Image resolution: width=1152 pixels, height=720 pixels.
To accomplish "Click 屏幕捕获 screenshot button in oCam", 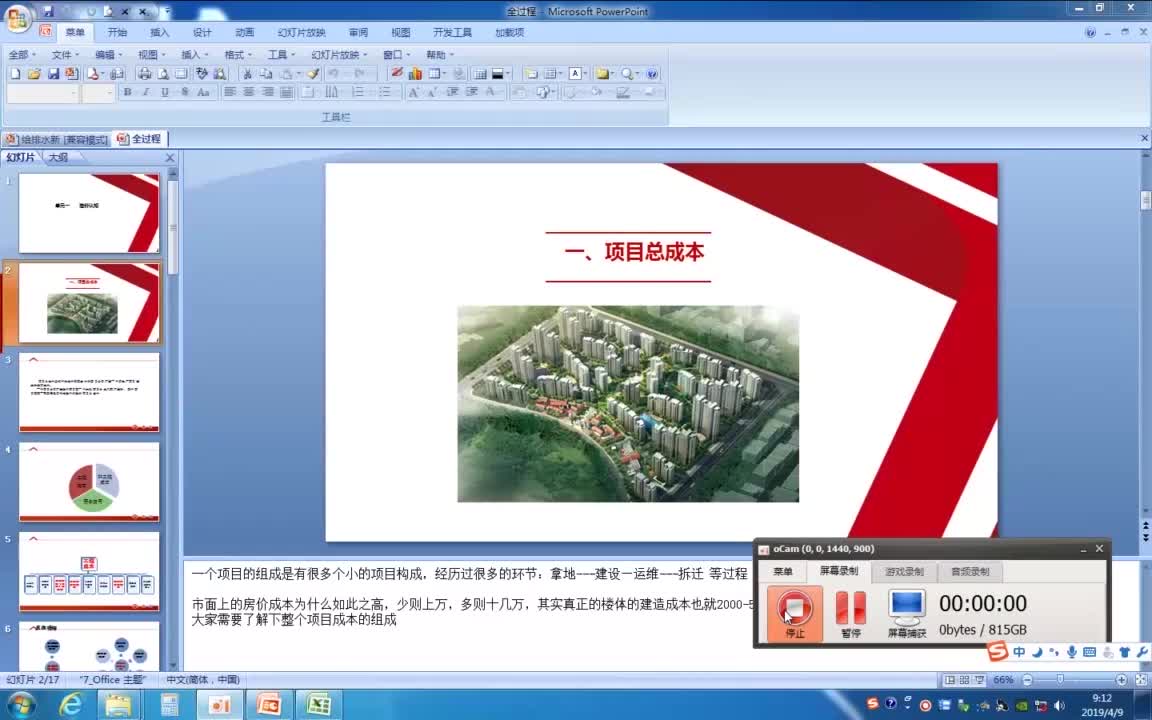I will click(x=907, y=613).
